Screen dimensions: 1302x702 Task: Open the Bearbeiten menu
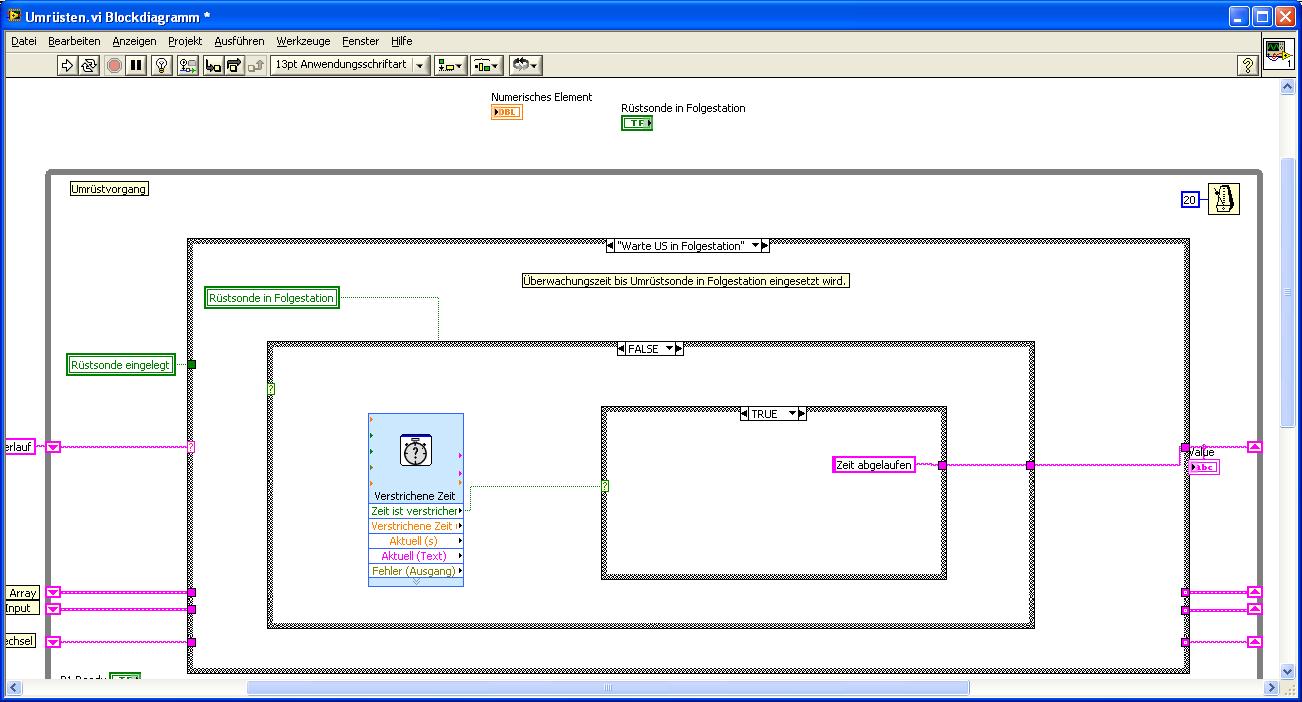click(74, 41)
